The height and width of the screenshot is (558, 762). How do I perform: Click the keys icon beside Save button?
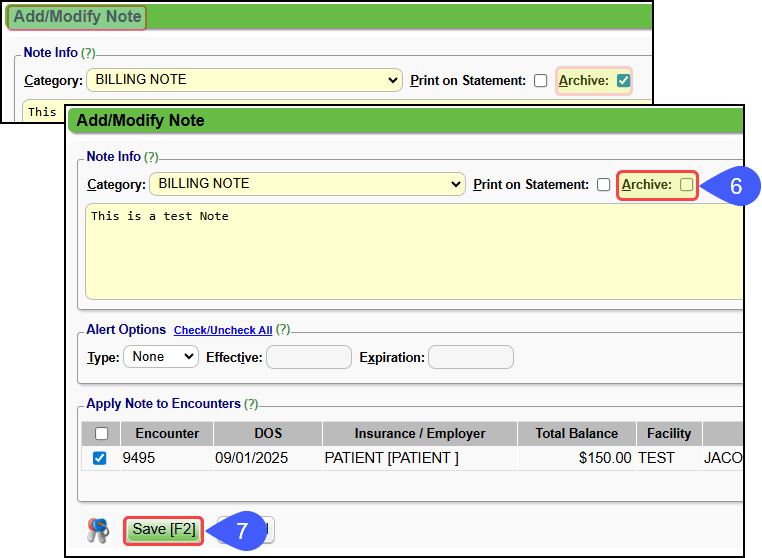97,530
